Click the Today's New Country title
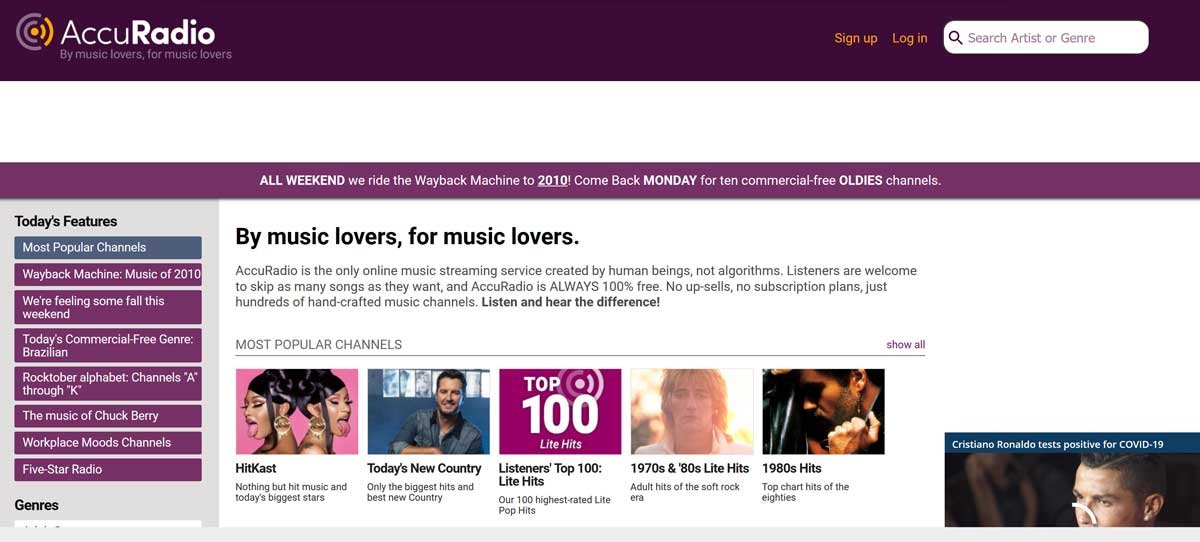1200x542 pixels. (x=424, y=468)
